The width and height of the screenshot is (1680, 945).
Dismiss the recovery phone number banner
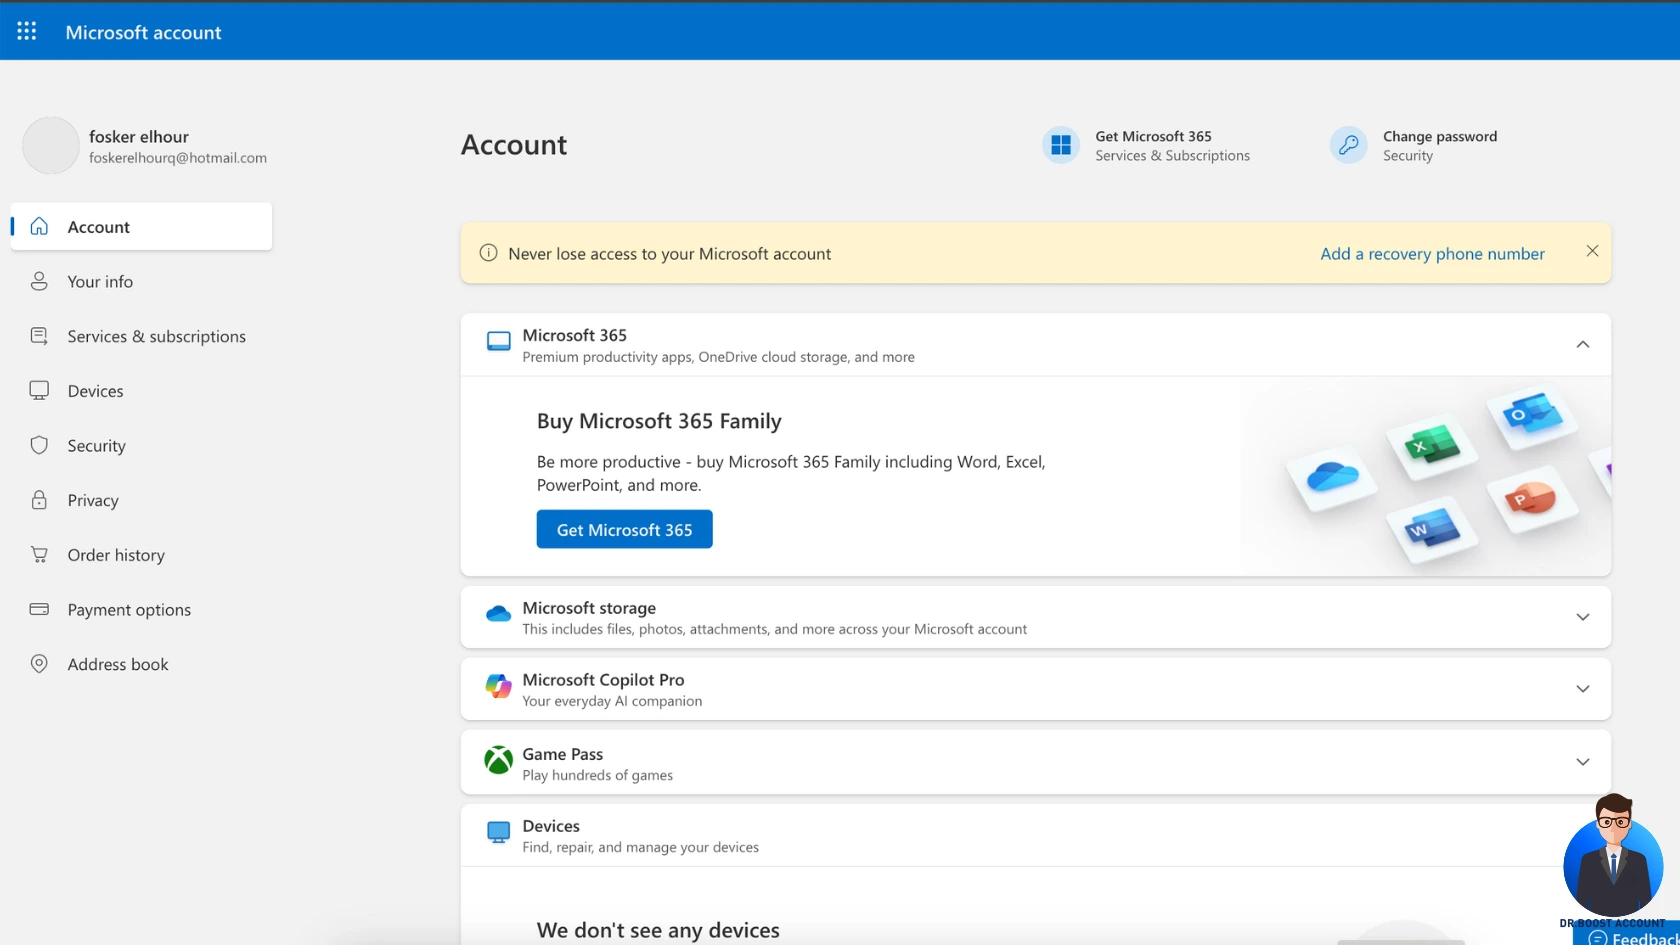[x=1592, y=251]
